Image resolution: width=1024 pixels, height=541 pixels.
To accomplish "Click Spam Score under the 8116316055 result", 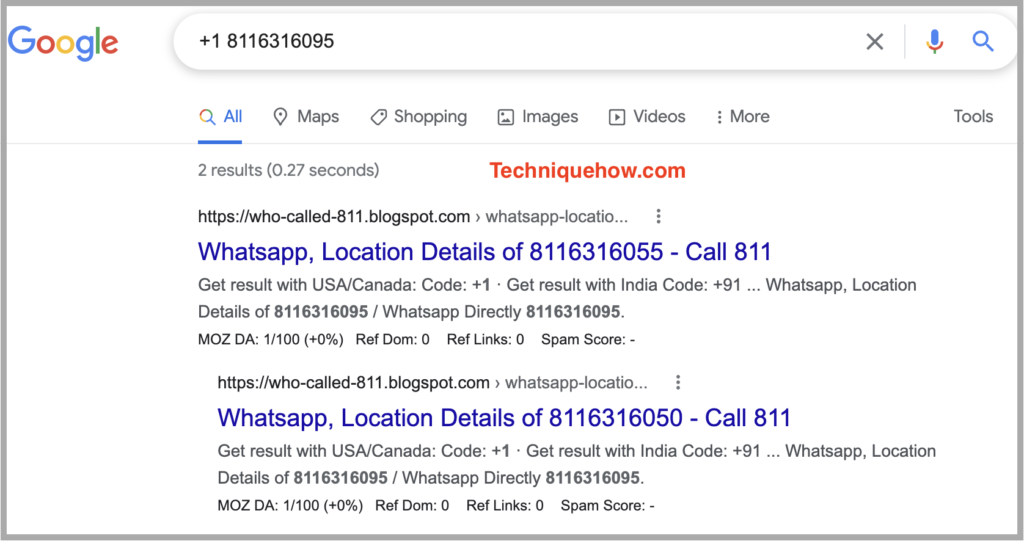I will click(x=588, y=339).
